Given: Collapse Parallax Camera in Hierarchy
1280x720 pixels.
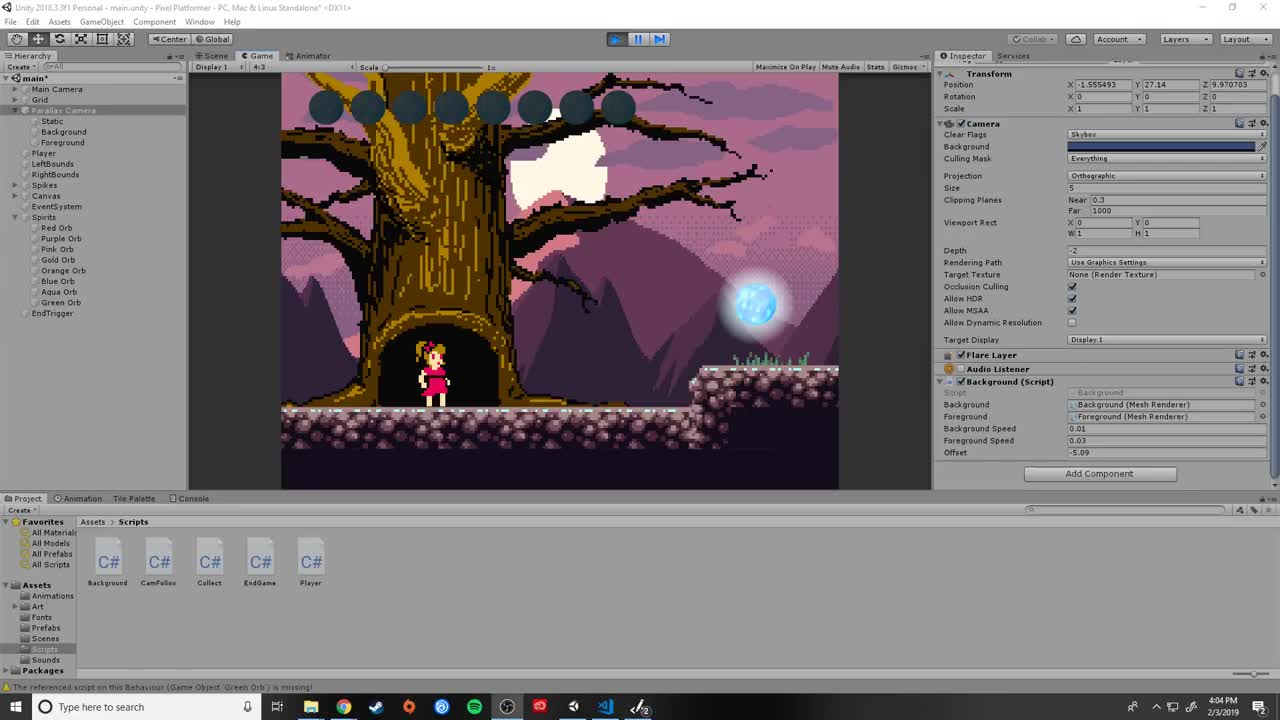Looking at the screenshot, I should tap(15, 110).
